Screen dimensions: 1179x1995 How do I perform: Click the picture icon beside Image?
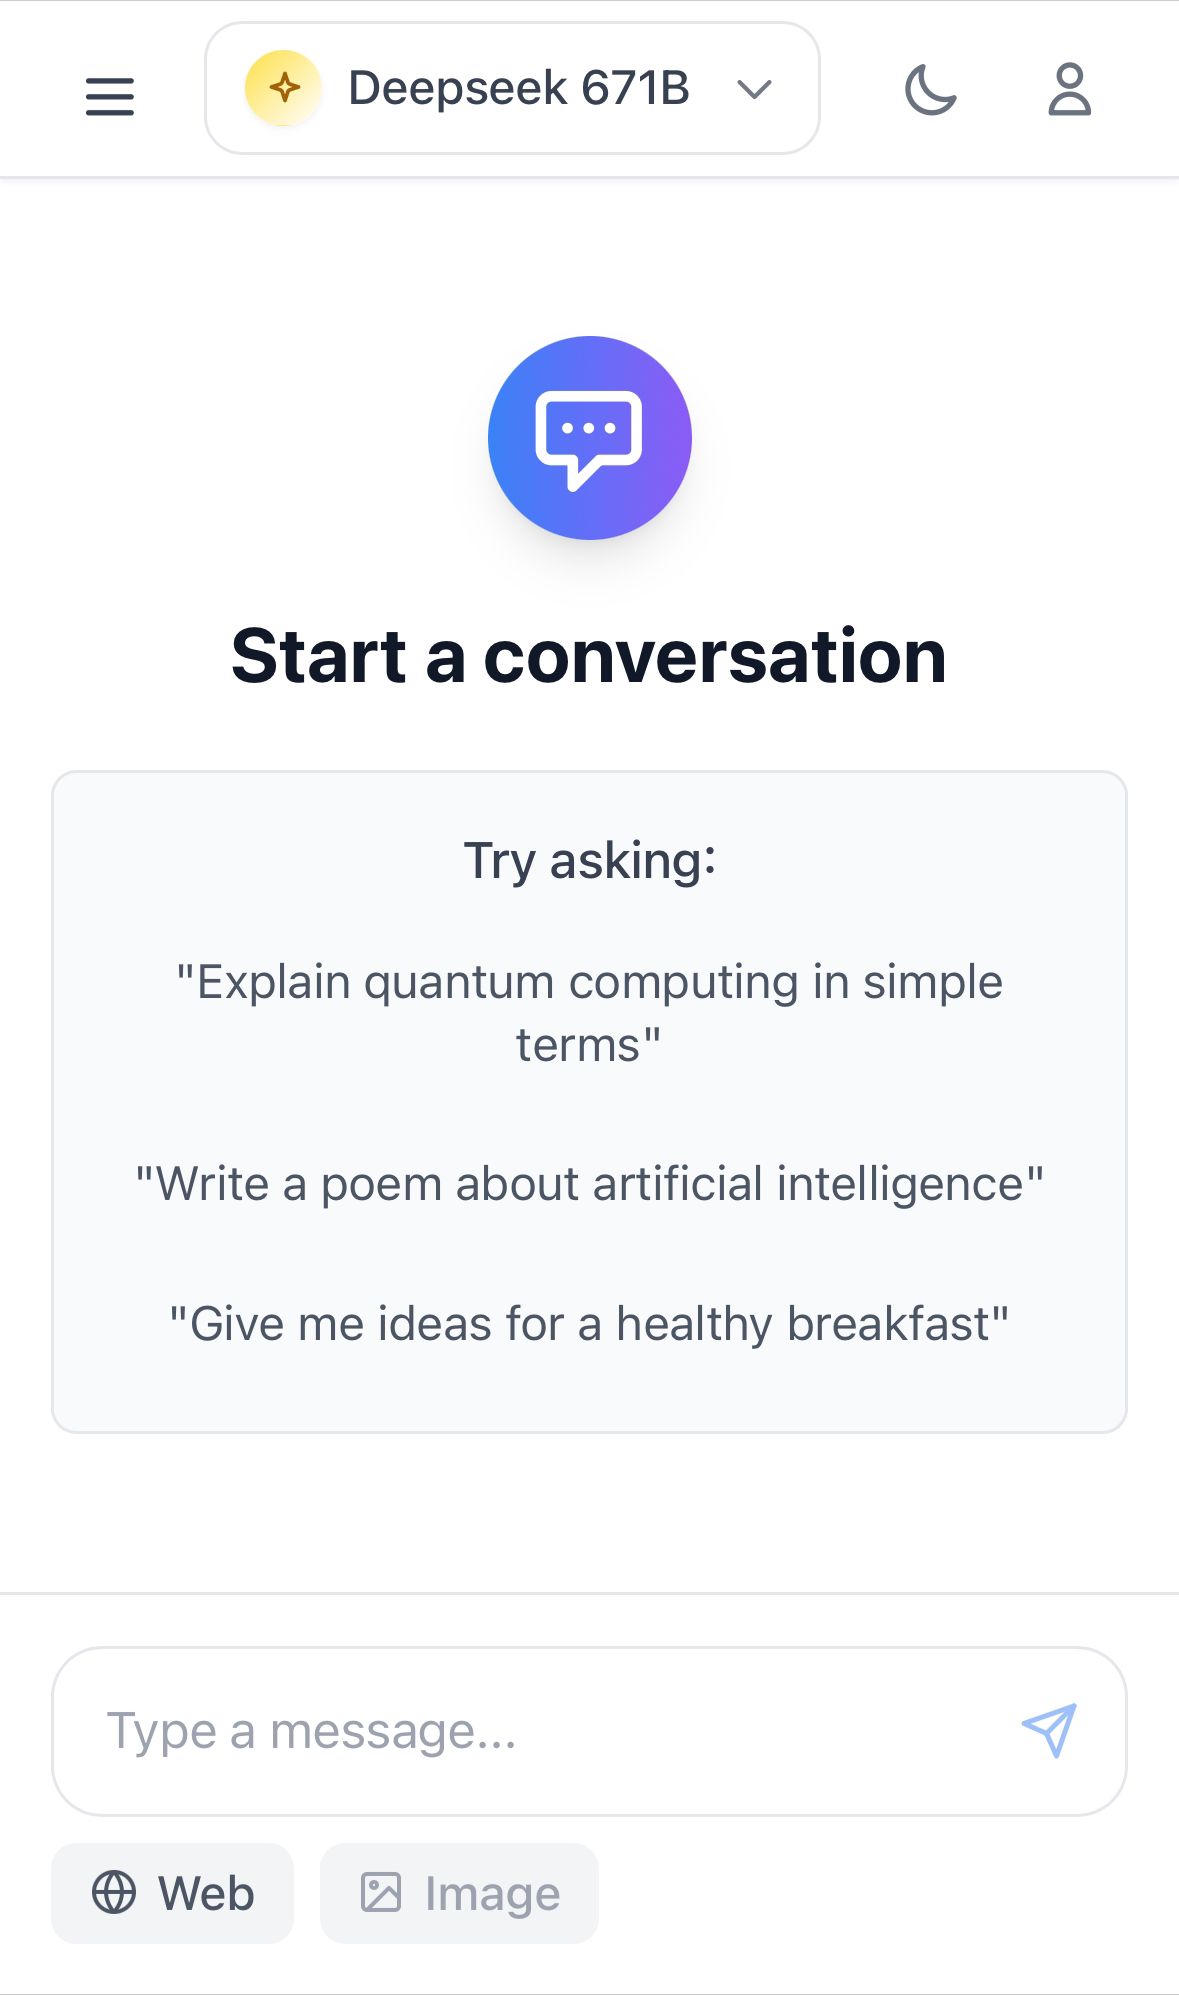tap(381, 1893)
